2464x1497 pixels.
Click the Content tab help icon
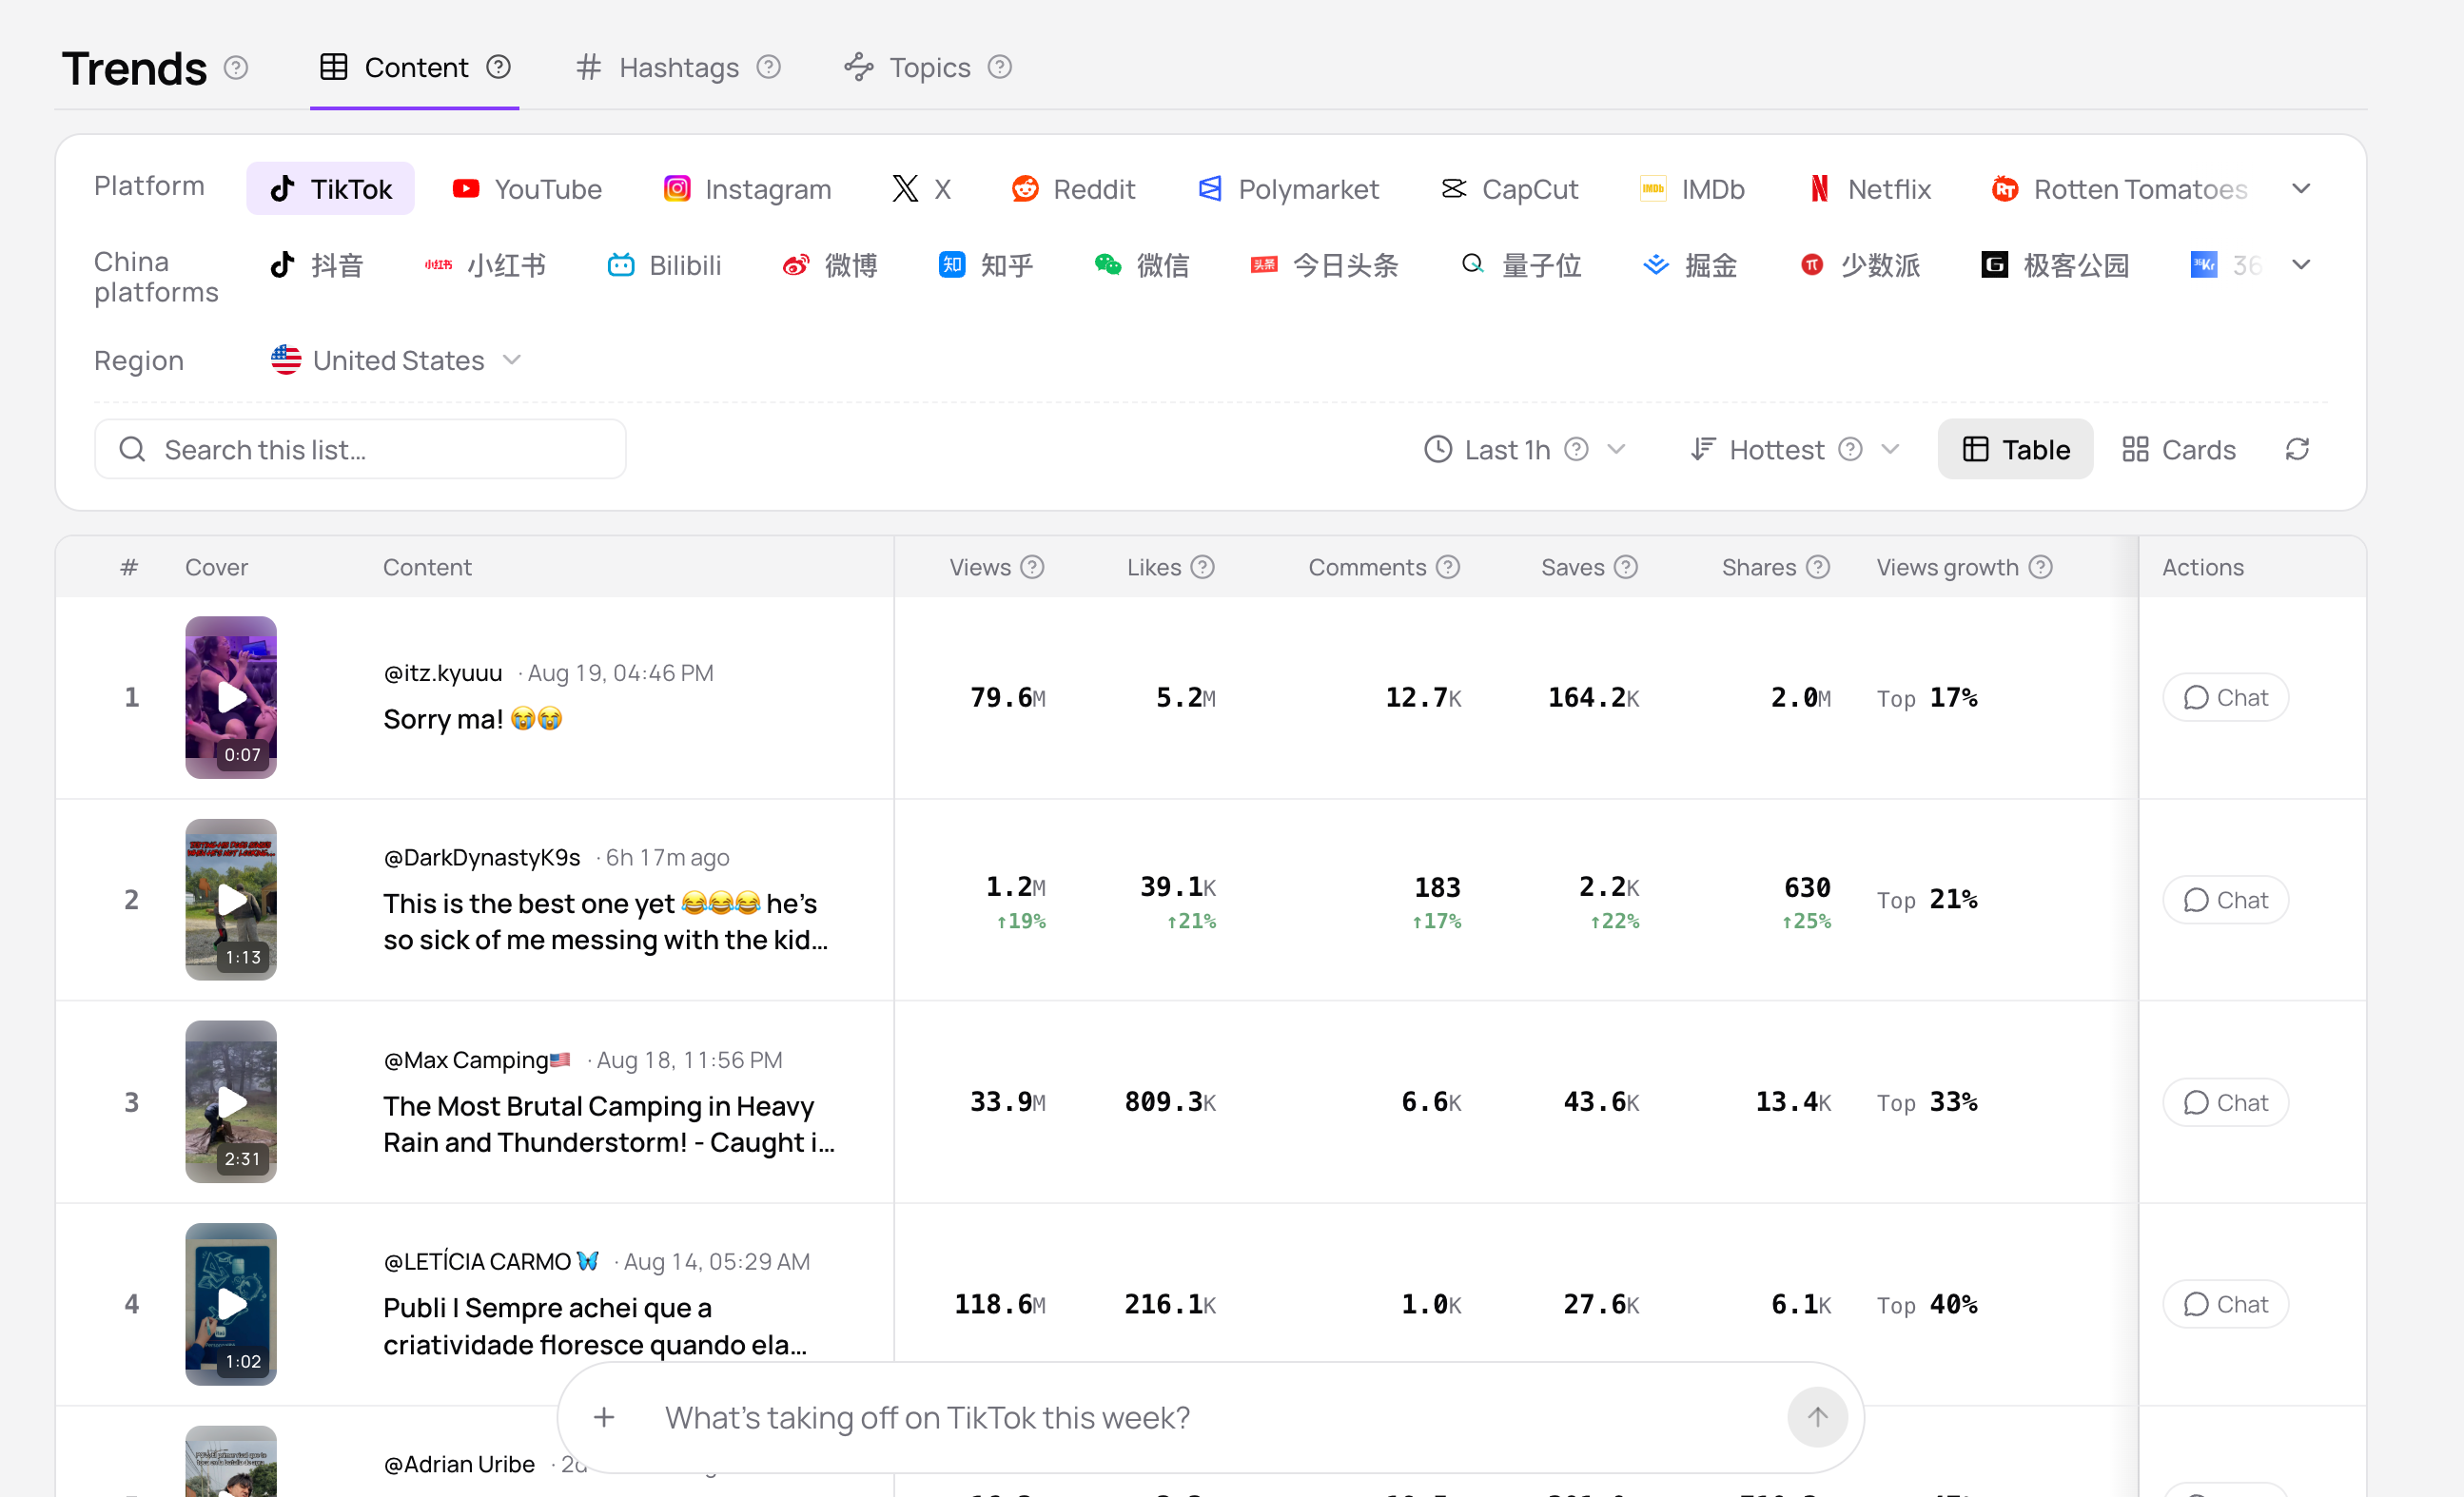point(498,67)
